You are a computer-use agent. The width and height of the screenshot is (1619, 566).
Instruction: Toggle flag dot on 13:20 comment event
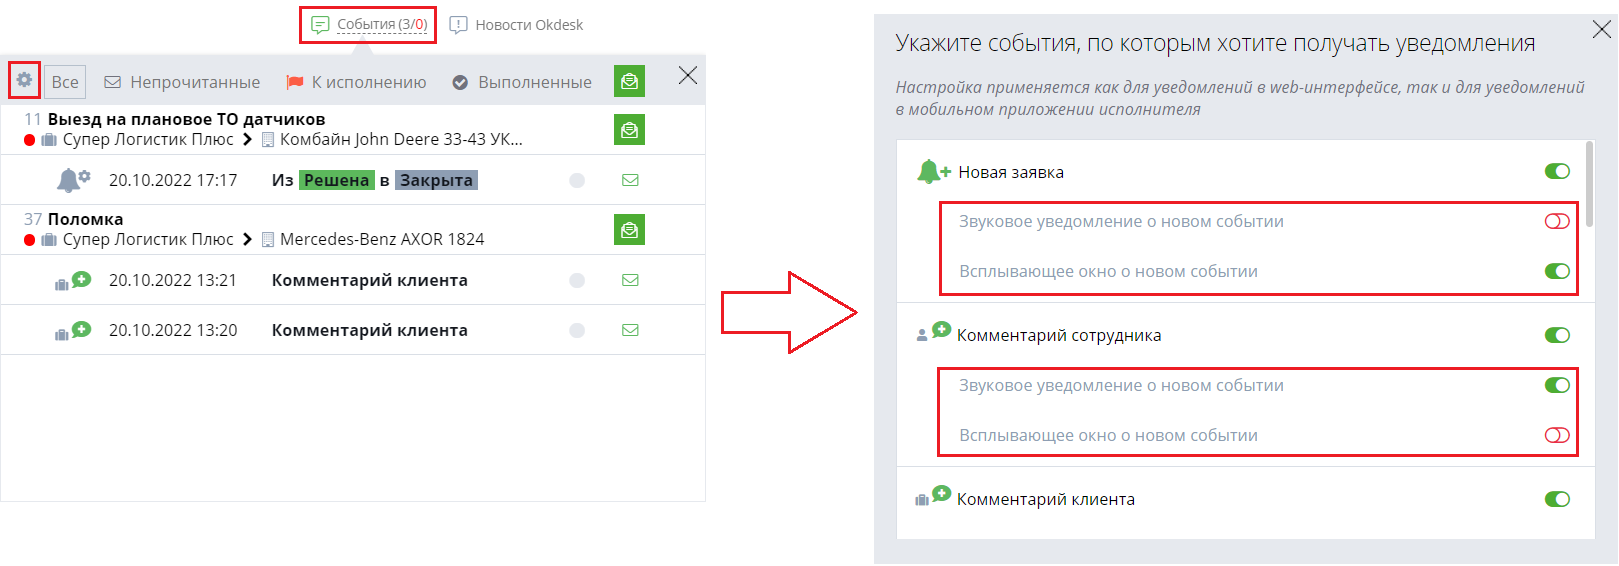point(577,330)
